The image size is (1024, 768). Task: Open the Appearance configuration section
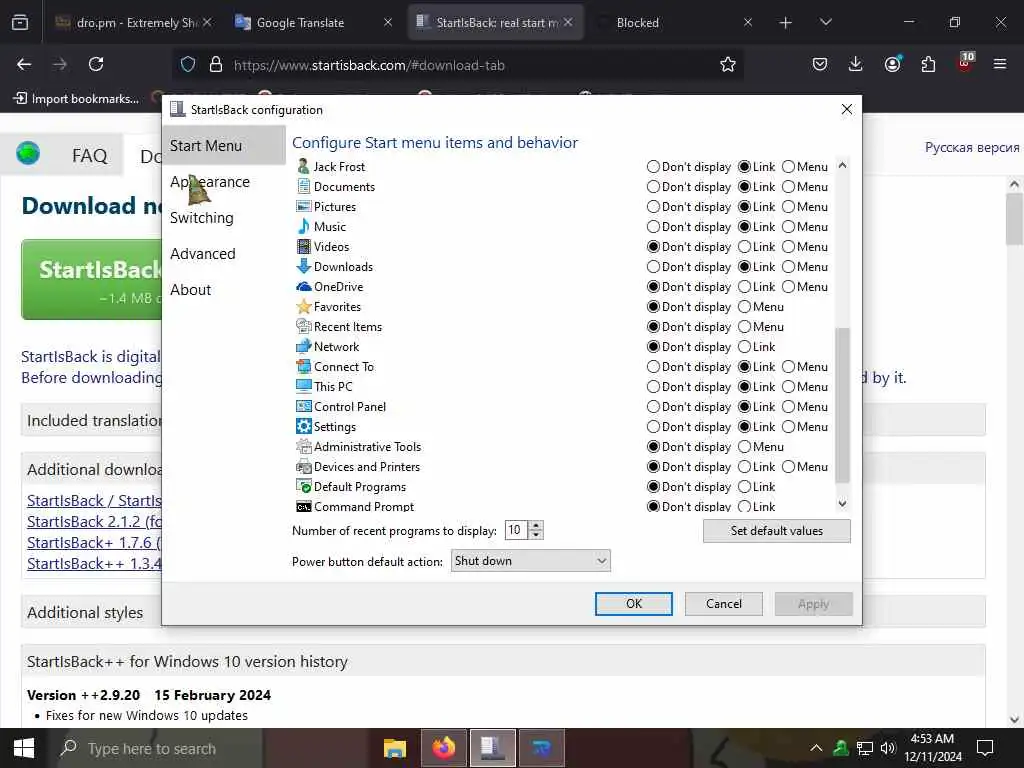223,182
